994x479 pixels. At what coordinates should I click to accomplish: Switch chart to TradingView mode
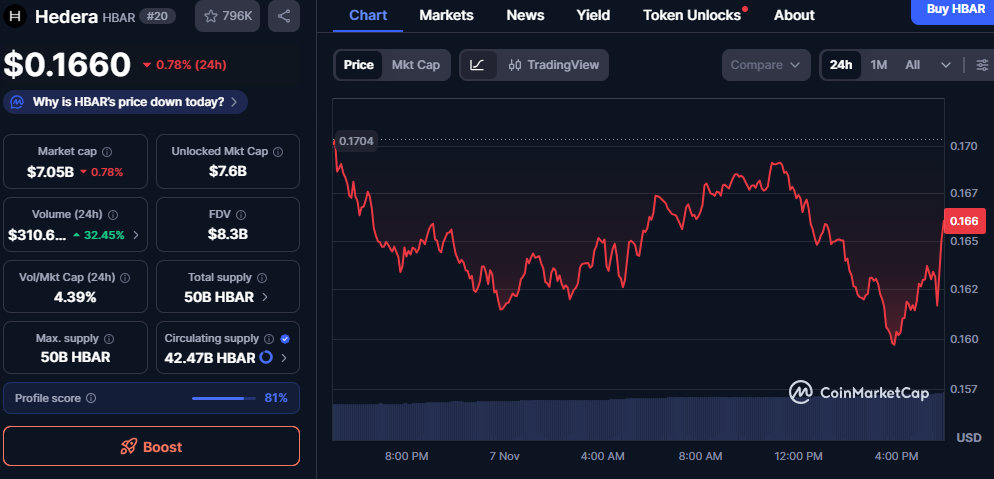pyautogui.click(x=554, y=65)
